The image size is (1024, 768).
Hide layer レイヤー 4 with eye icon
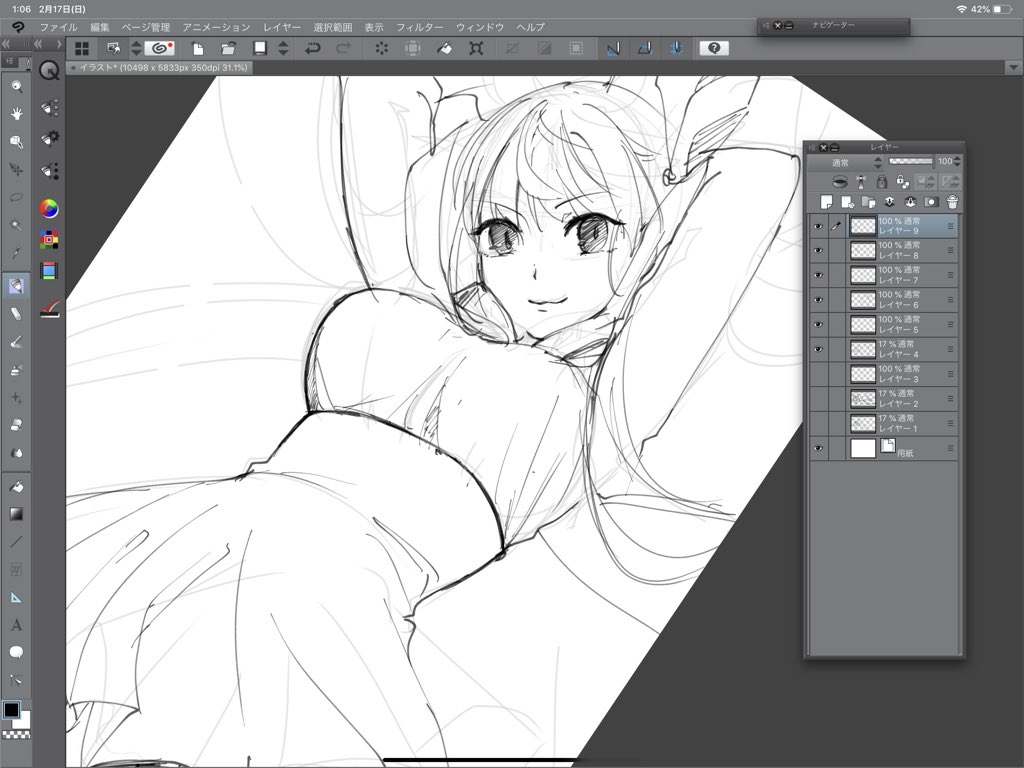coord(818,349)
